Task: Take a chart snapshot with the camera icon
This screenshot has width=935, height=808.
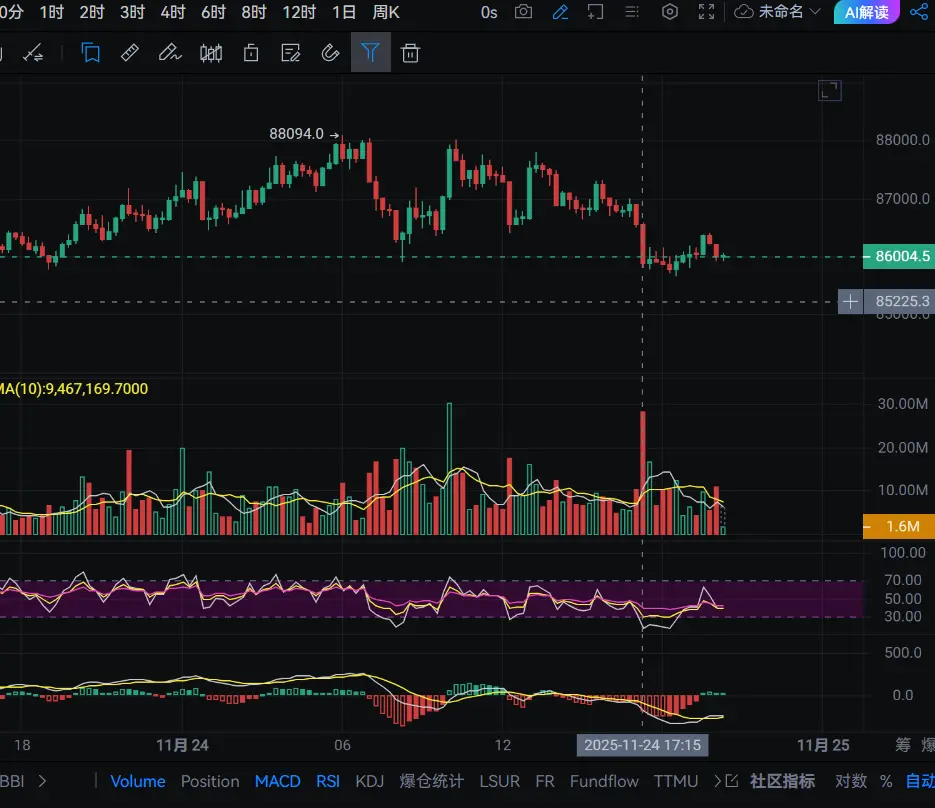Action: tap(523, 12)
